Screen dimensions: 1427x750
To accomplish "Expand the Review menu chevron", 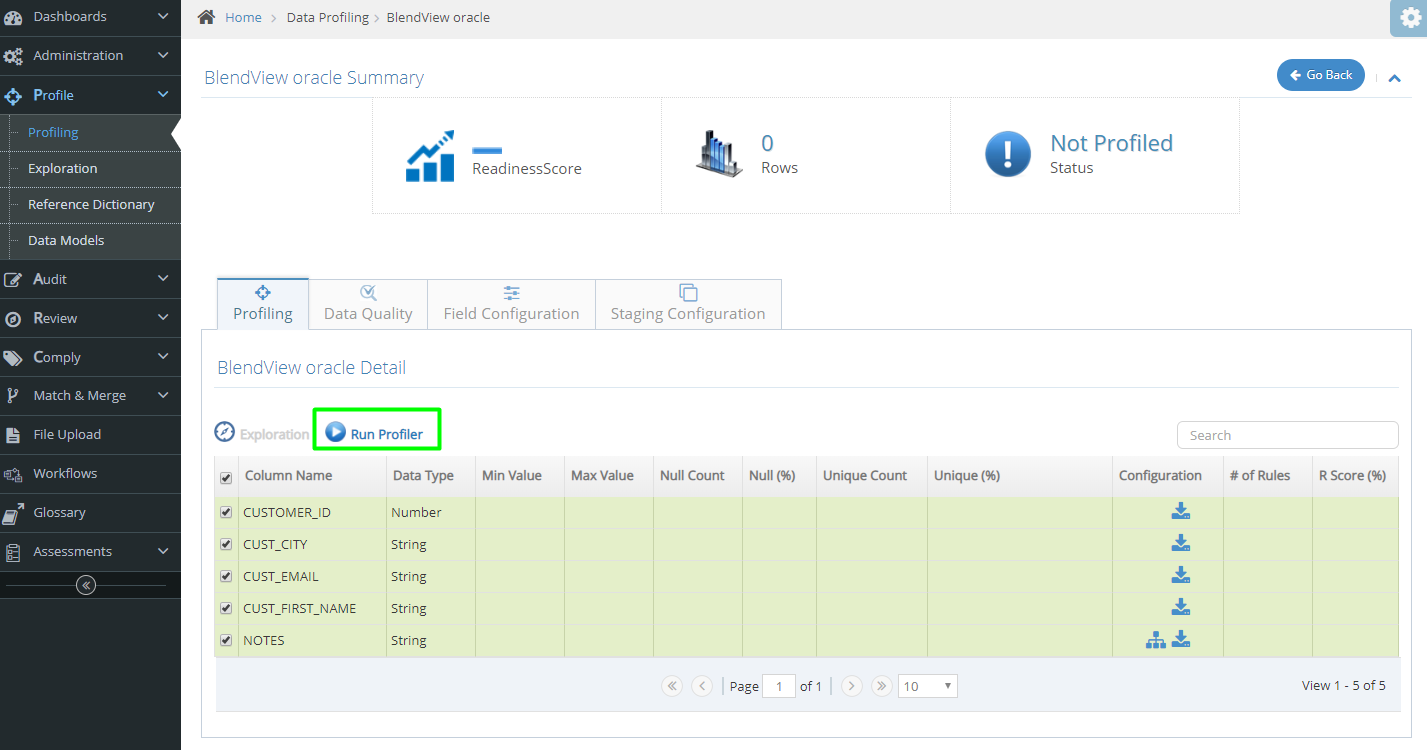I will coord(163,317).
